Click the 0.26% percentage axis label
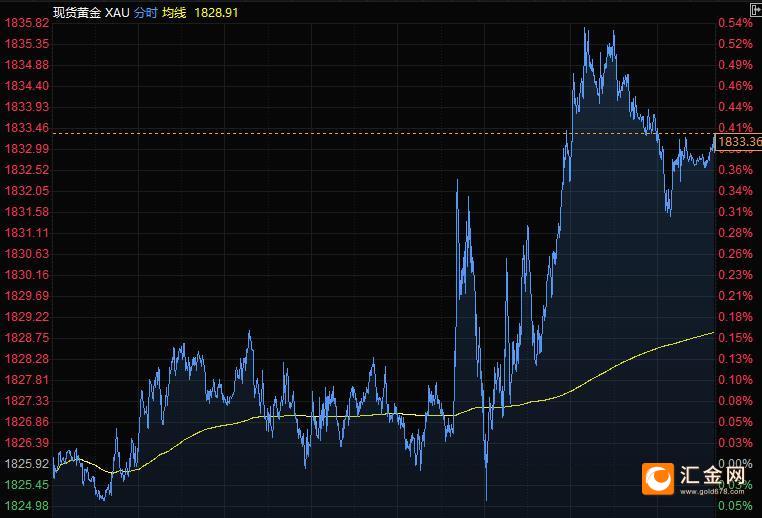This screenshot has height=518, width=762. pos(735,254)
